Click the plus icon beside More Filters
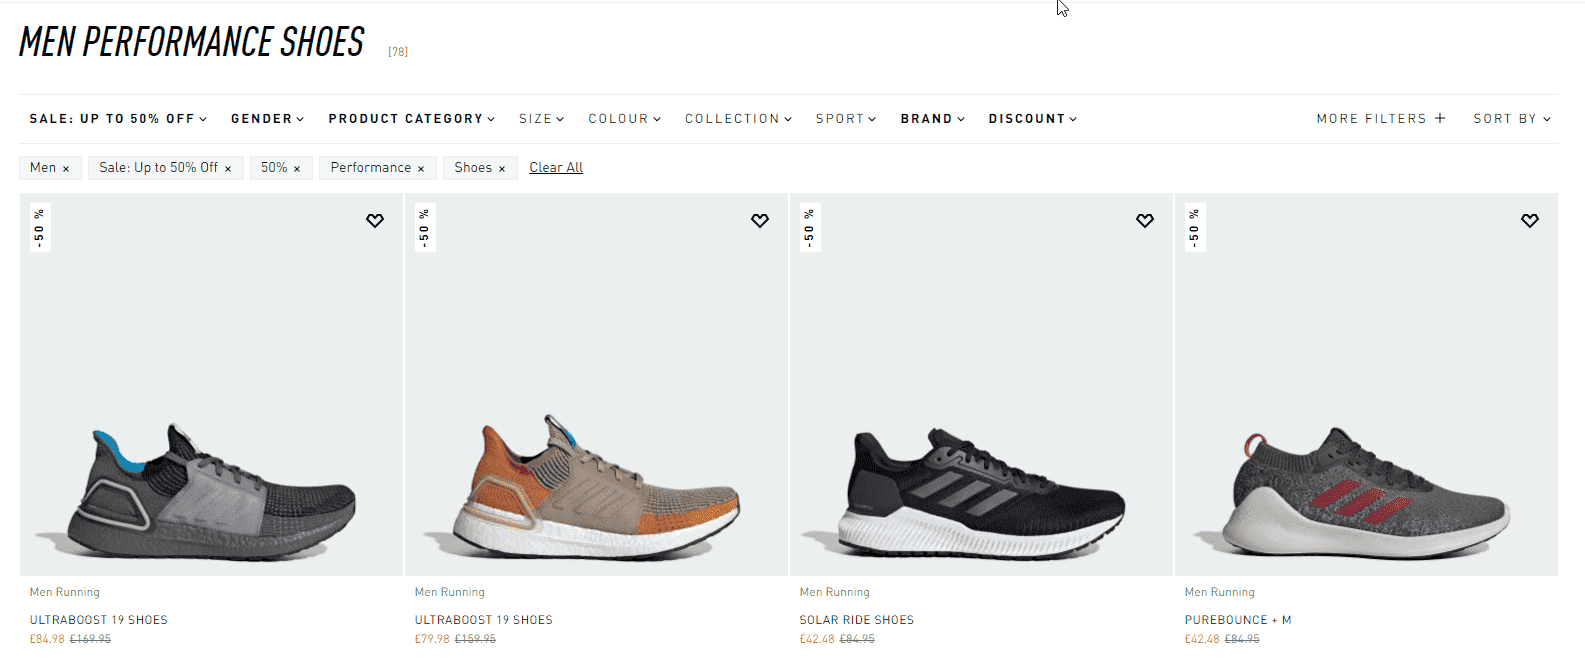 click(x=1440, y=118)
